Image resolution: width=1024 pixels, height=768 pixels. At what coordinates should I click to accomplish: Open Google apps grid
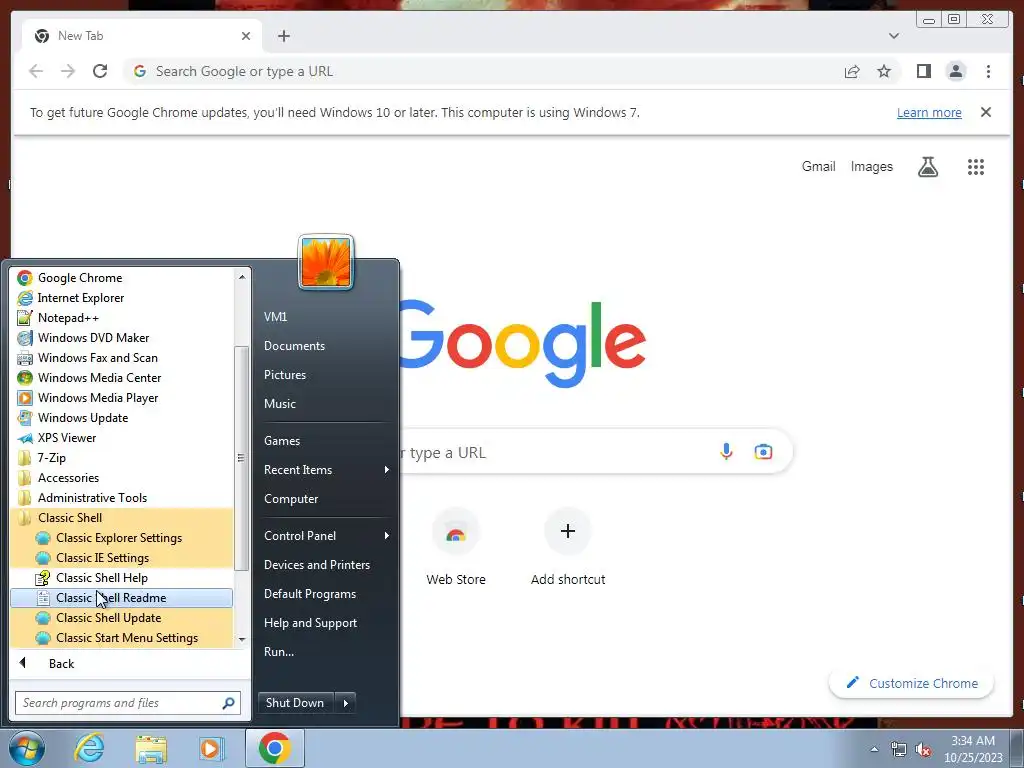[976, 167]
